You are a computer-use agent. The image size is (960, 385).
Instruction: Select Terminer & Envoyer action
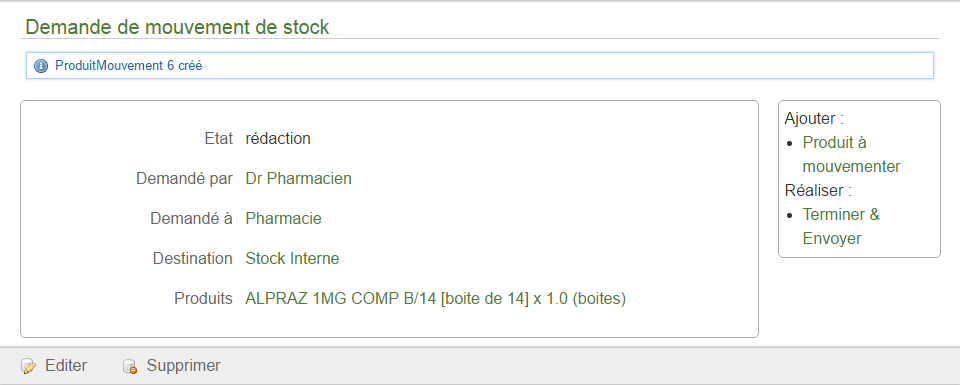tap(841, 226)
